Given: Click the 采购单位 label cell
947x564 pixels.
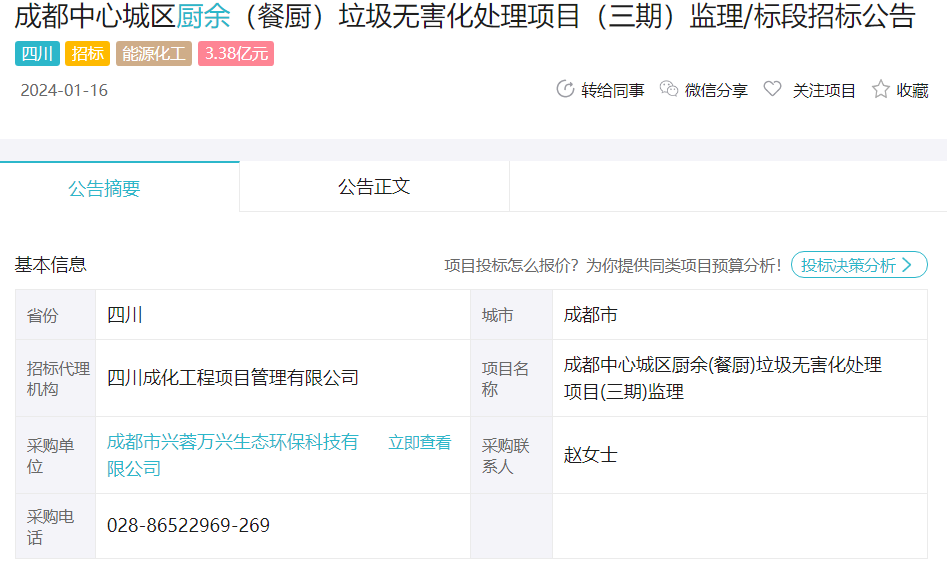Looking at the screenshot, I should coord(56,455).
